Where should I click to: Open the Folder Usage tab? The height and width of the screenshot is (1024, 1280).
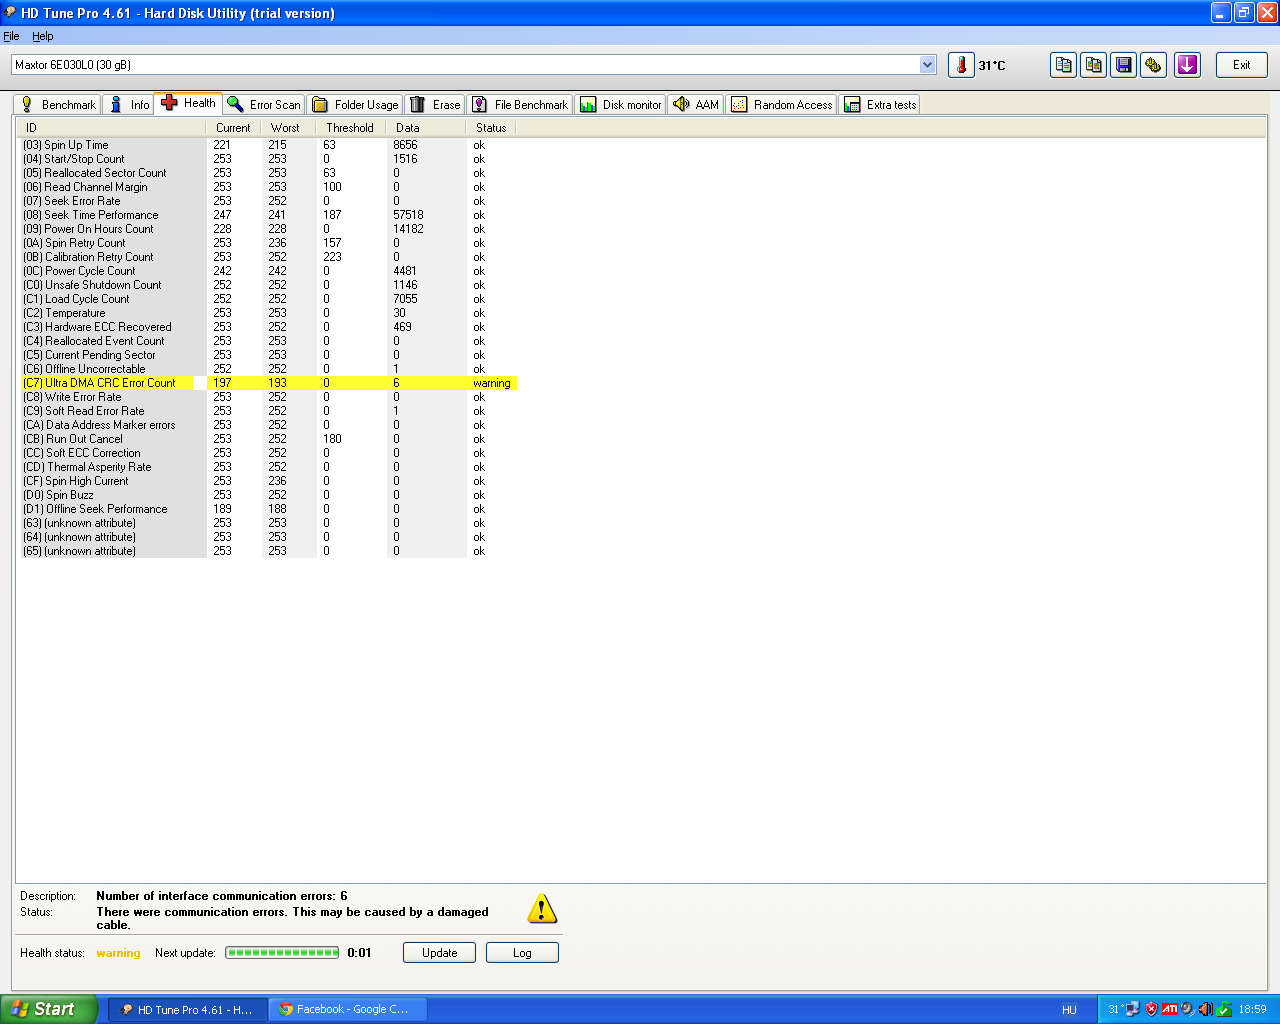(x=355, y=104)
